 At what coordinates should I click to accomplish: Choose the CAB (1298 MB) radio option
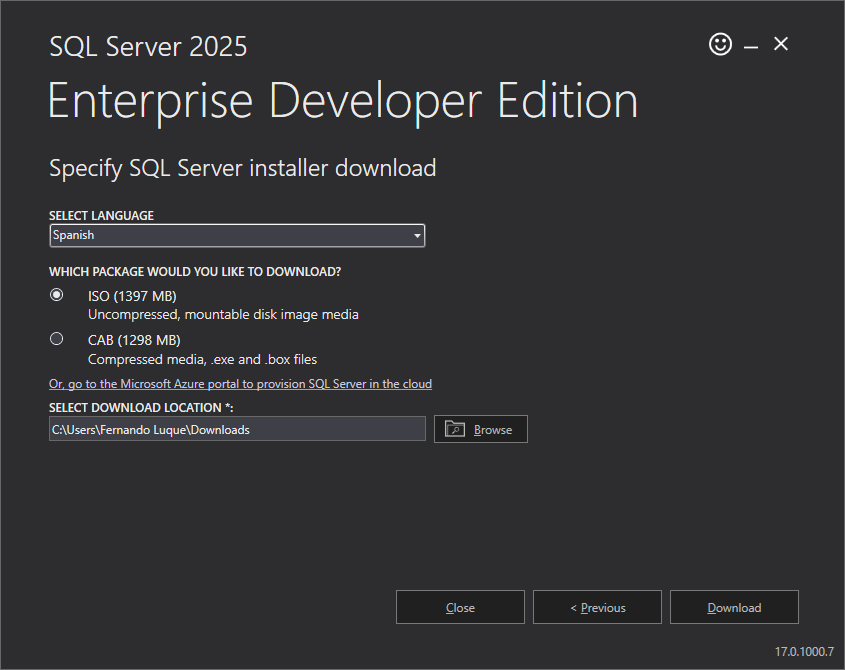click(57, 339)
